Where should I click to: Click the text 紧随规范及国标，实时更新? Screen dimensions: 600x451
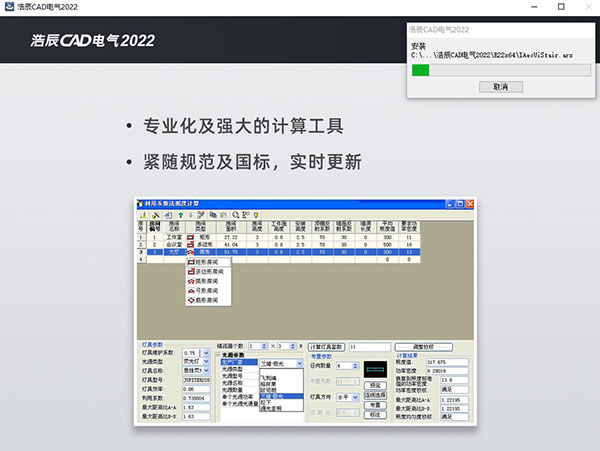pos(253,162)
